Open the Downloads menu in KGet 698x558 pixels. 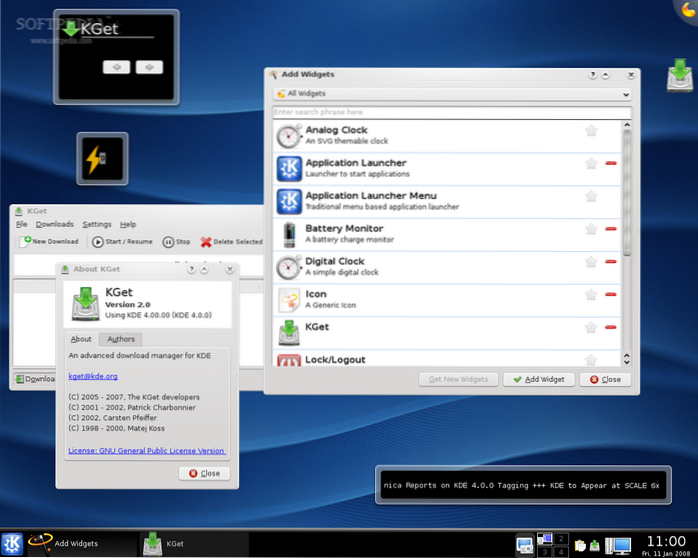pos(55,224)
